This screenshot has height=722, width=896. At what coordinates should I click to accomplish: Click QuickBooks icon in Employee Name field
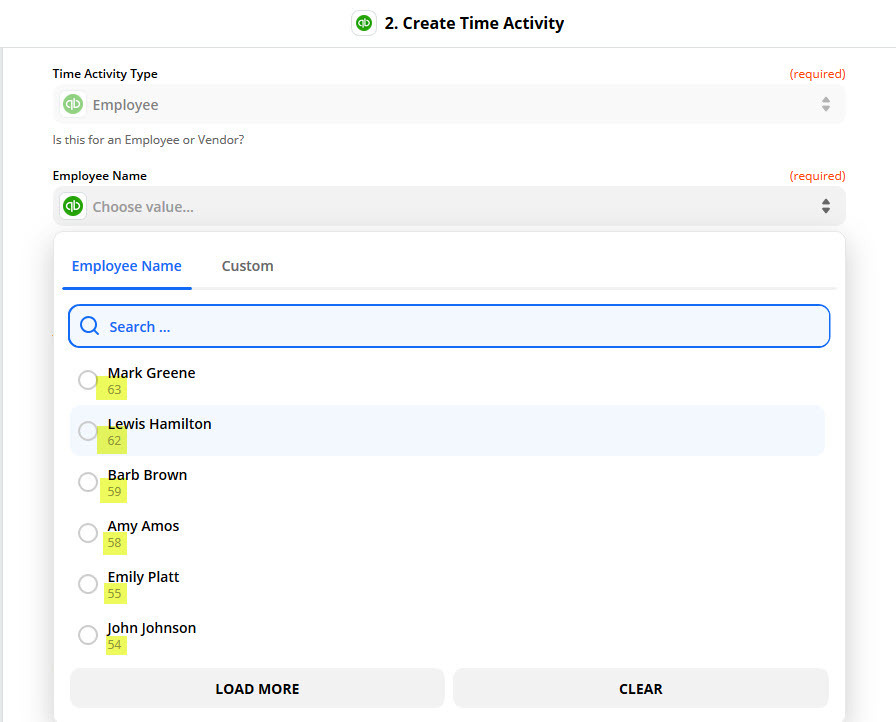click(73, 206)
